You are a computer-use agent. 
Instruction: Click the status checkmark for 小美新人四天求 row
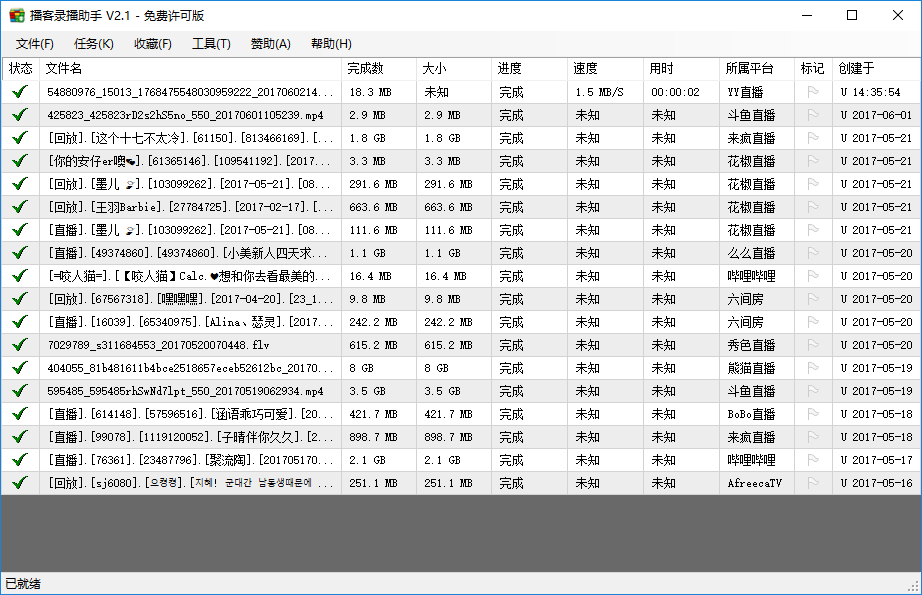coord(20,253)
